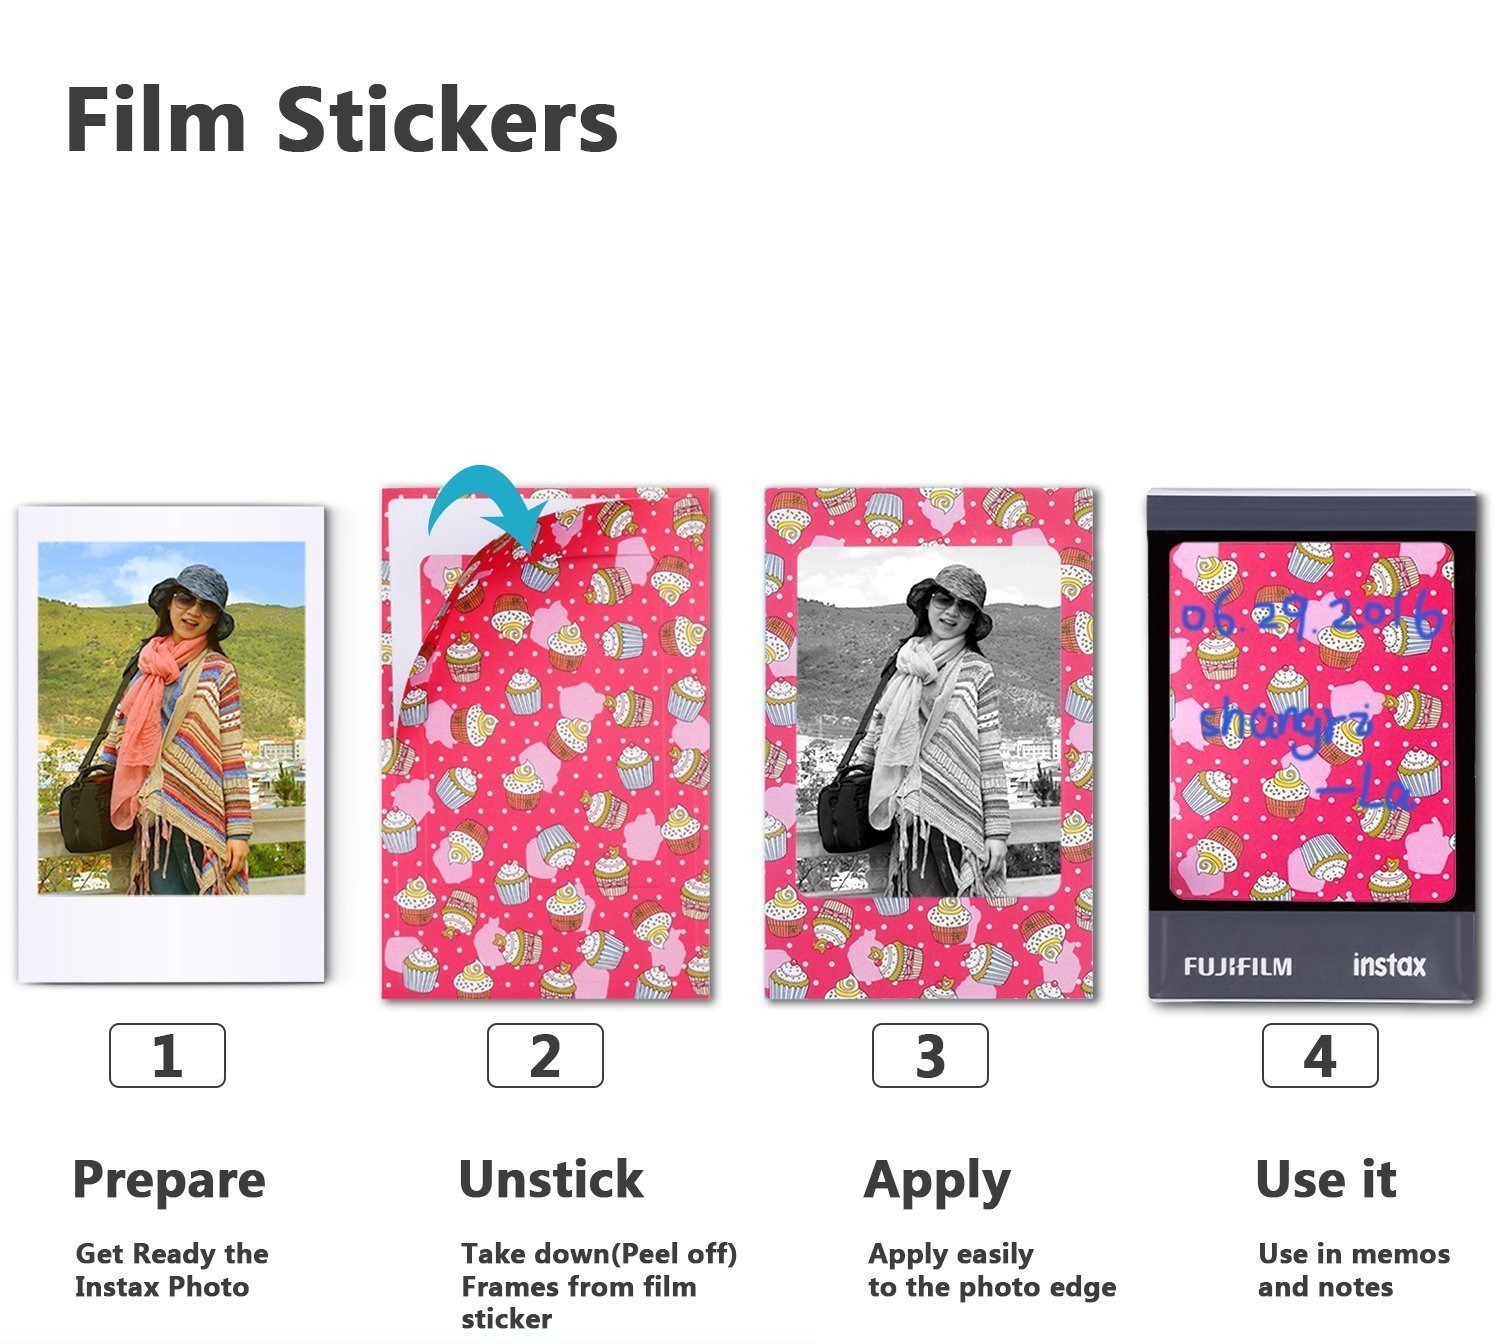The image size is (1497, 1344).
Task: Click the step number 3 box
Action: tap(930, 1055)
